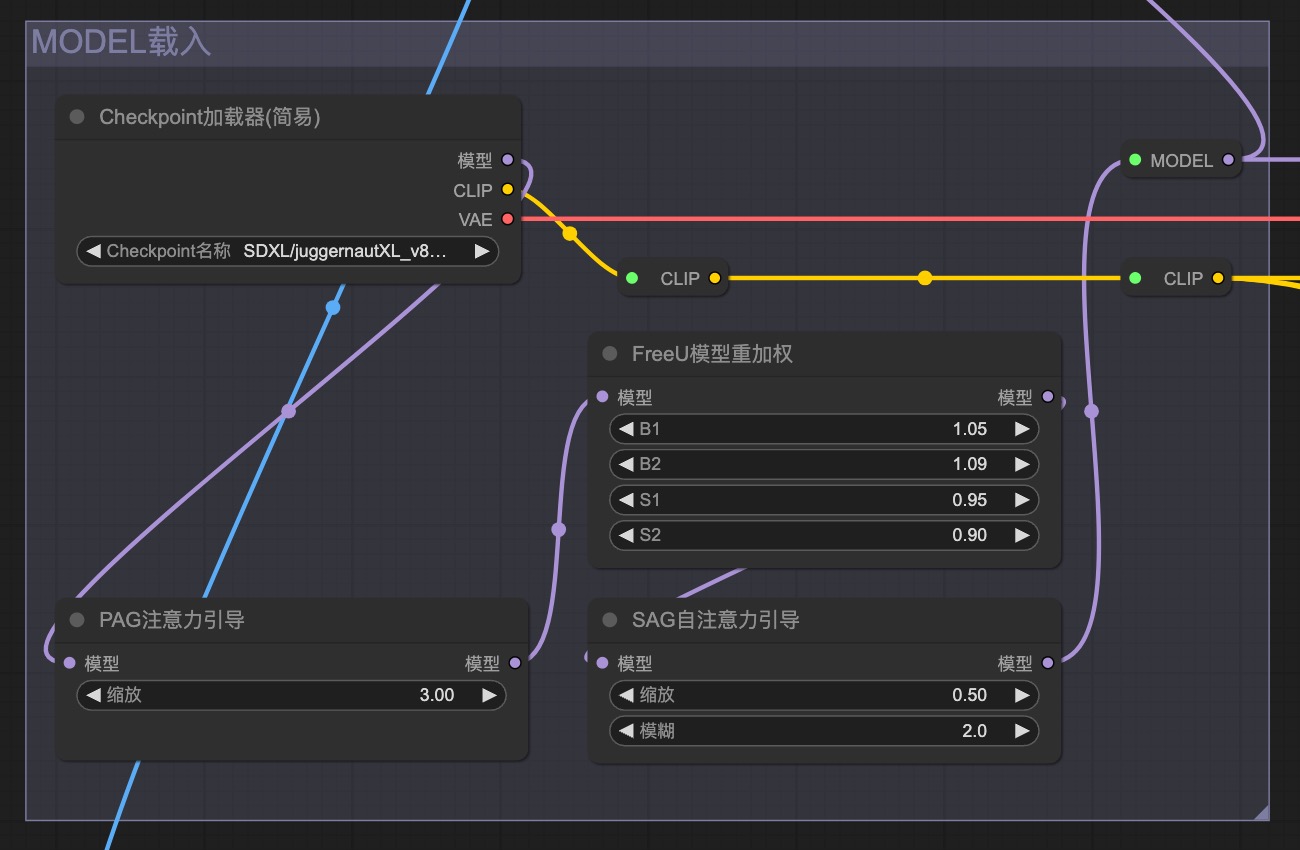Decrease PAG 缩放 with the left arrow
The image size is (1300, 850).
coord(94,695)
